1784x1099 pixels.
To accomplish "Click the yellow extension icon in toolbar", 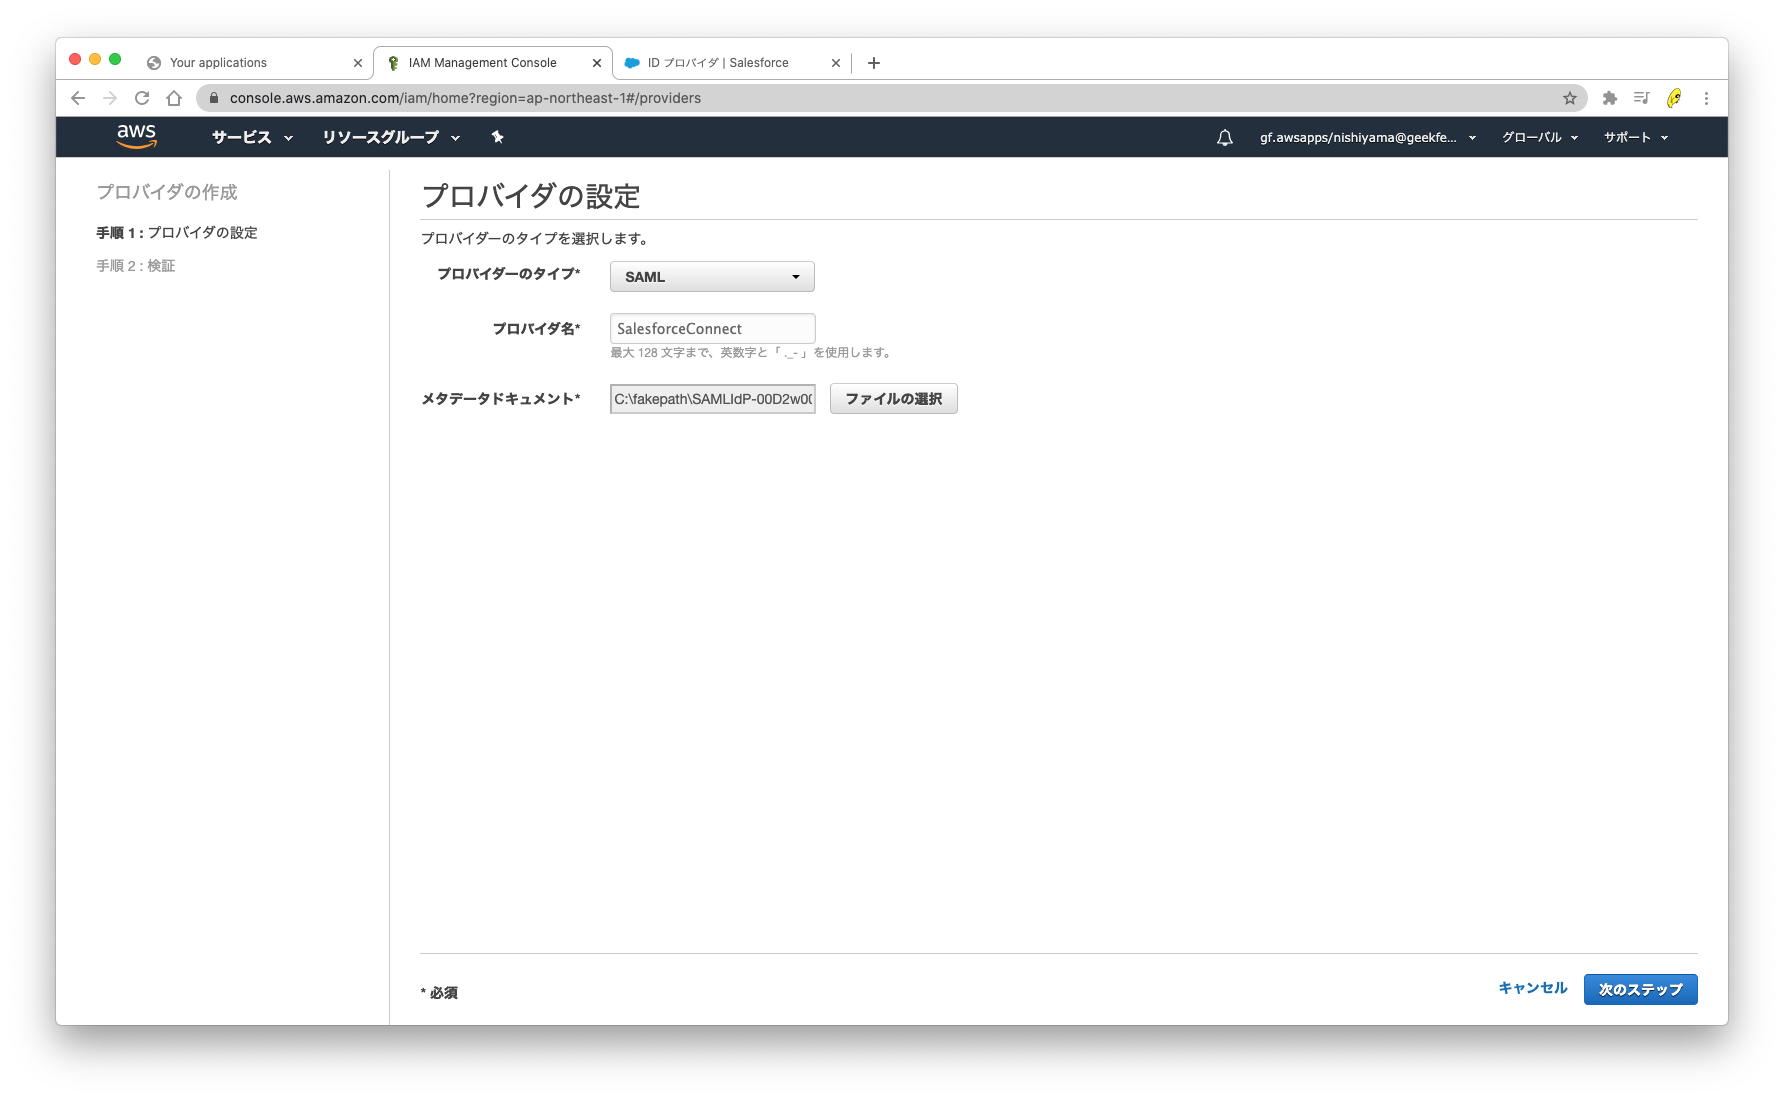I will coord(1674,98).
